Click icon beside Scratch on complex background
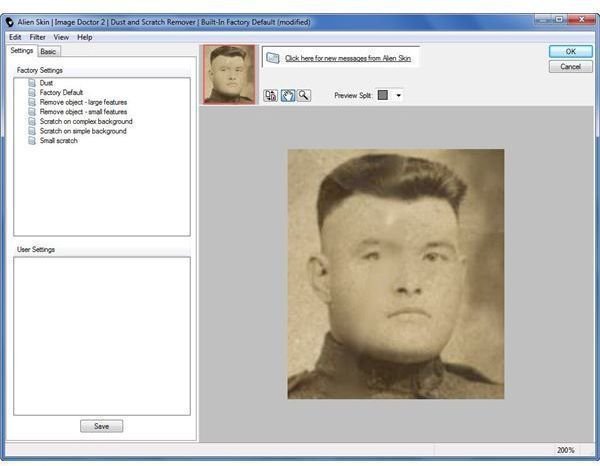This screenshot has width=600, height=466. pos(32,121)
